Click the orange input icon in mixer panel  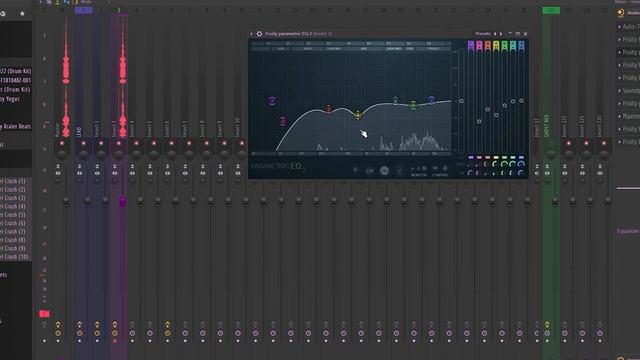click(621, 13)
